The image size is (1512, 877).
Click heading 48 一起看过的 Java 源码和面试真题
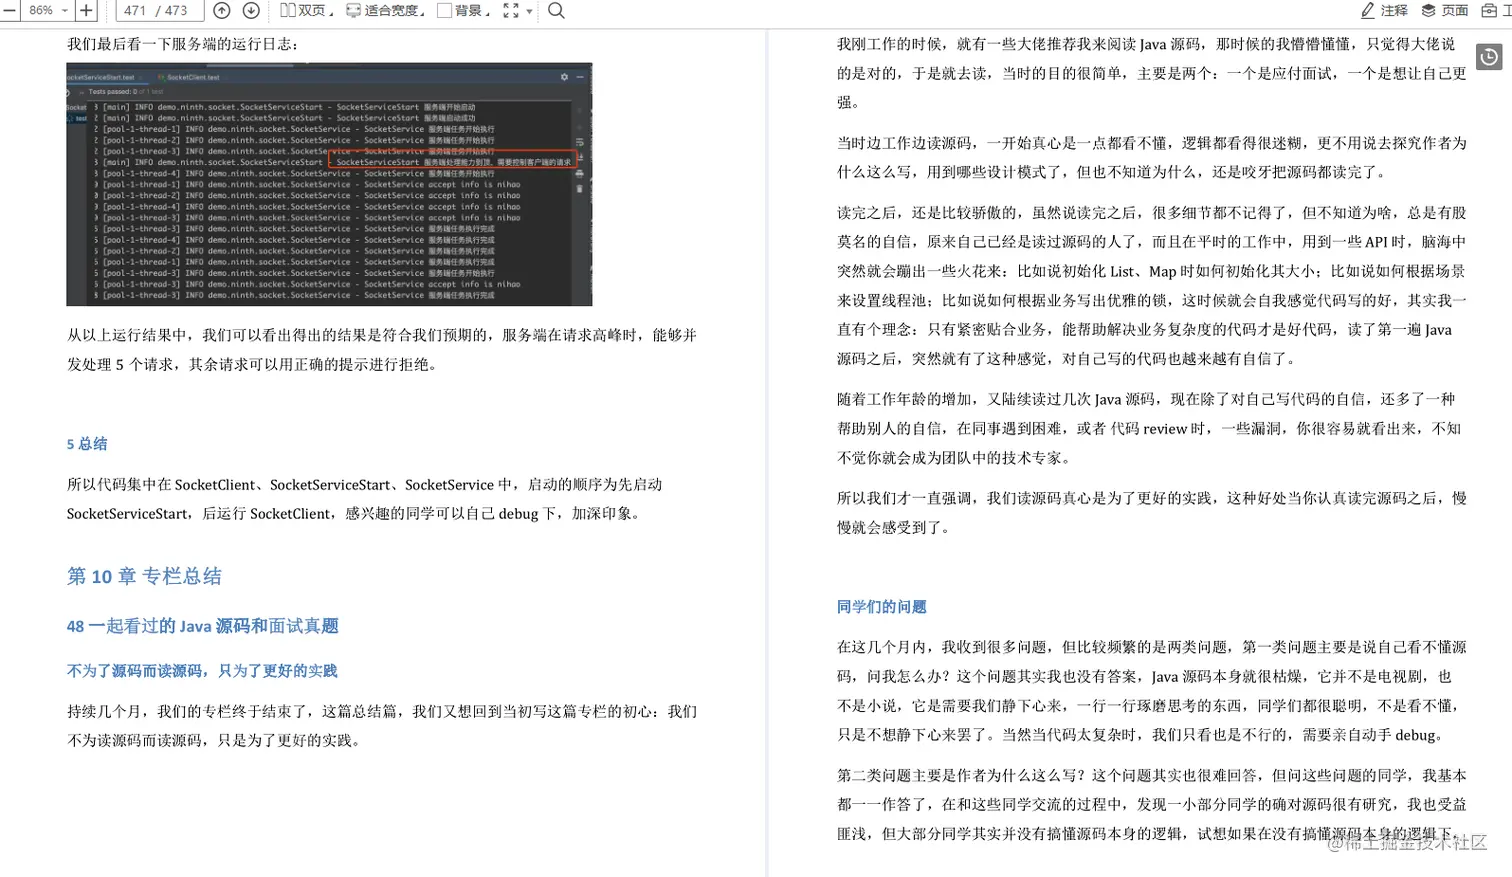pos(203,626)
